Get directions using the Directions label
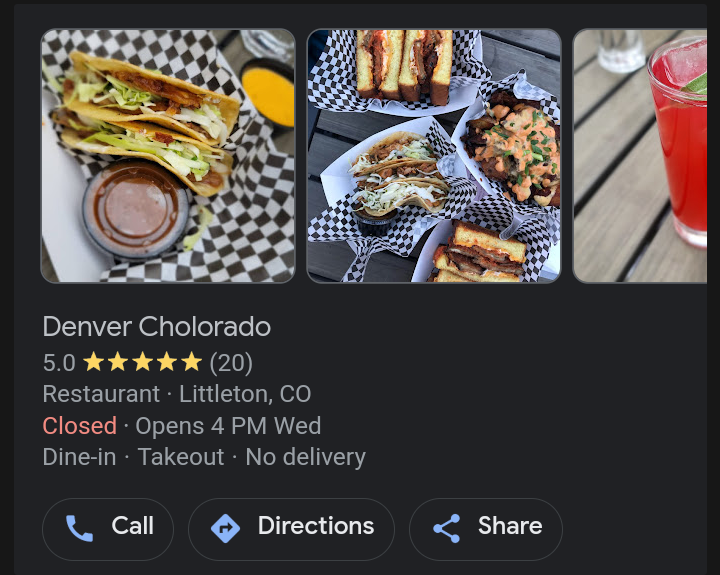The height and width of the screenshot is (575, 720). point(316,525)
